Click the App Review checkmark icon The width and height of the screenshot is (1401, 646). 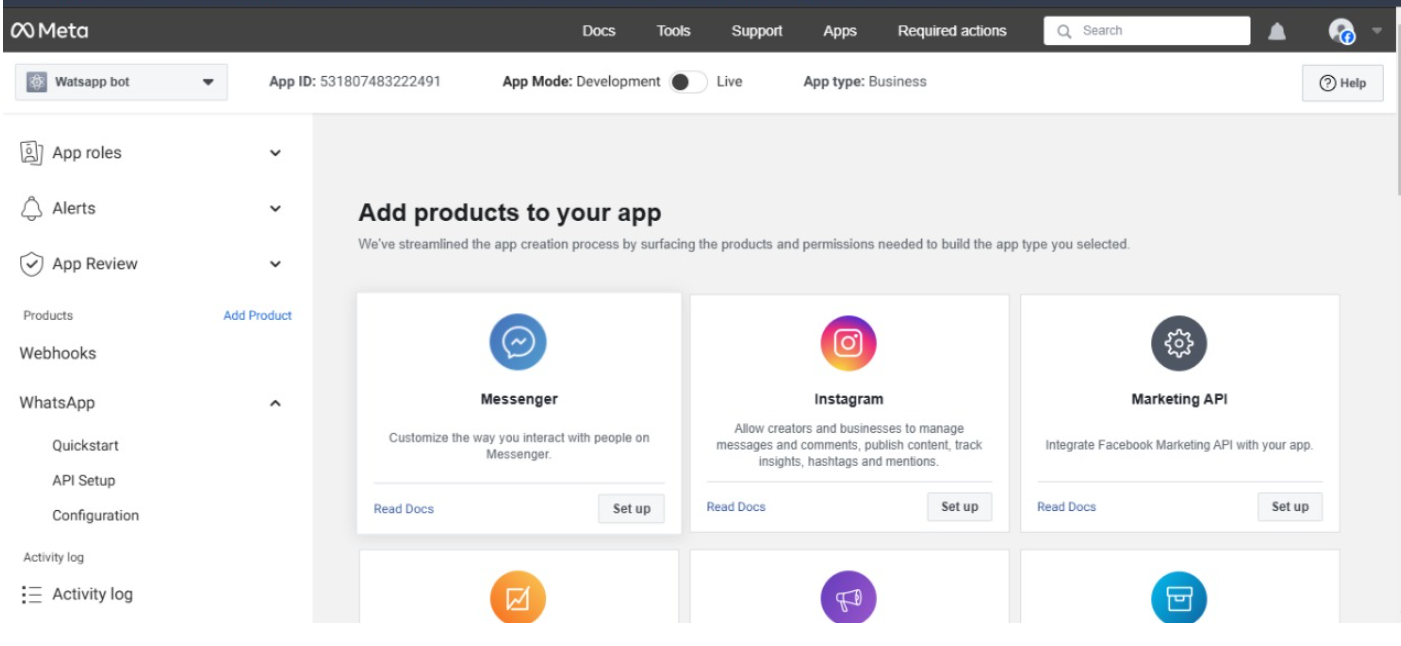31,263
